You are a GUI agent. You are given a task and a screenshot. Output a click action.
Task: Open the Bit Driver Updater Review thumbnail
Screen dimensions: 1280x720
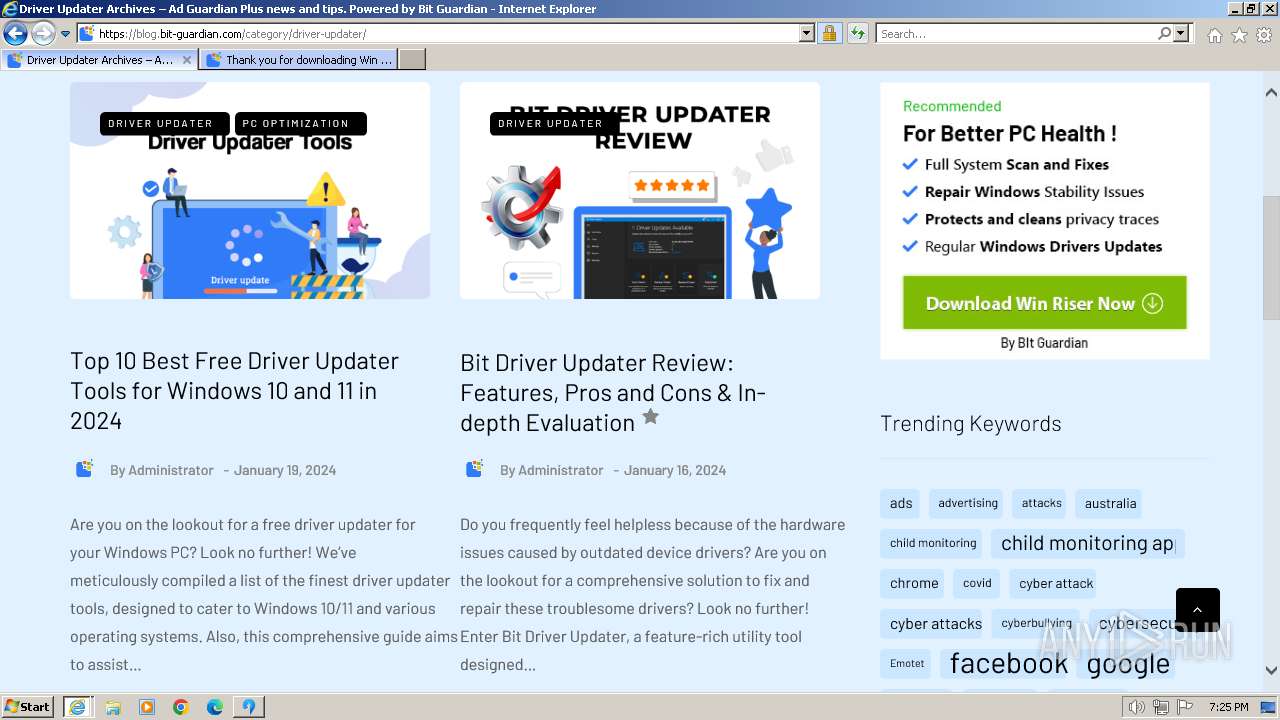(x=640, y=190)
